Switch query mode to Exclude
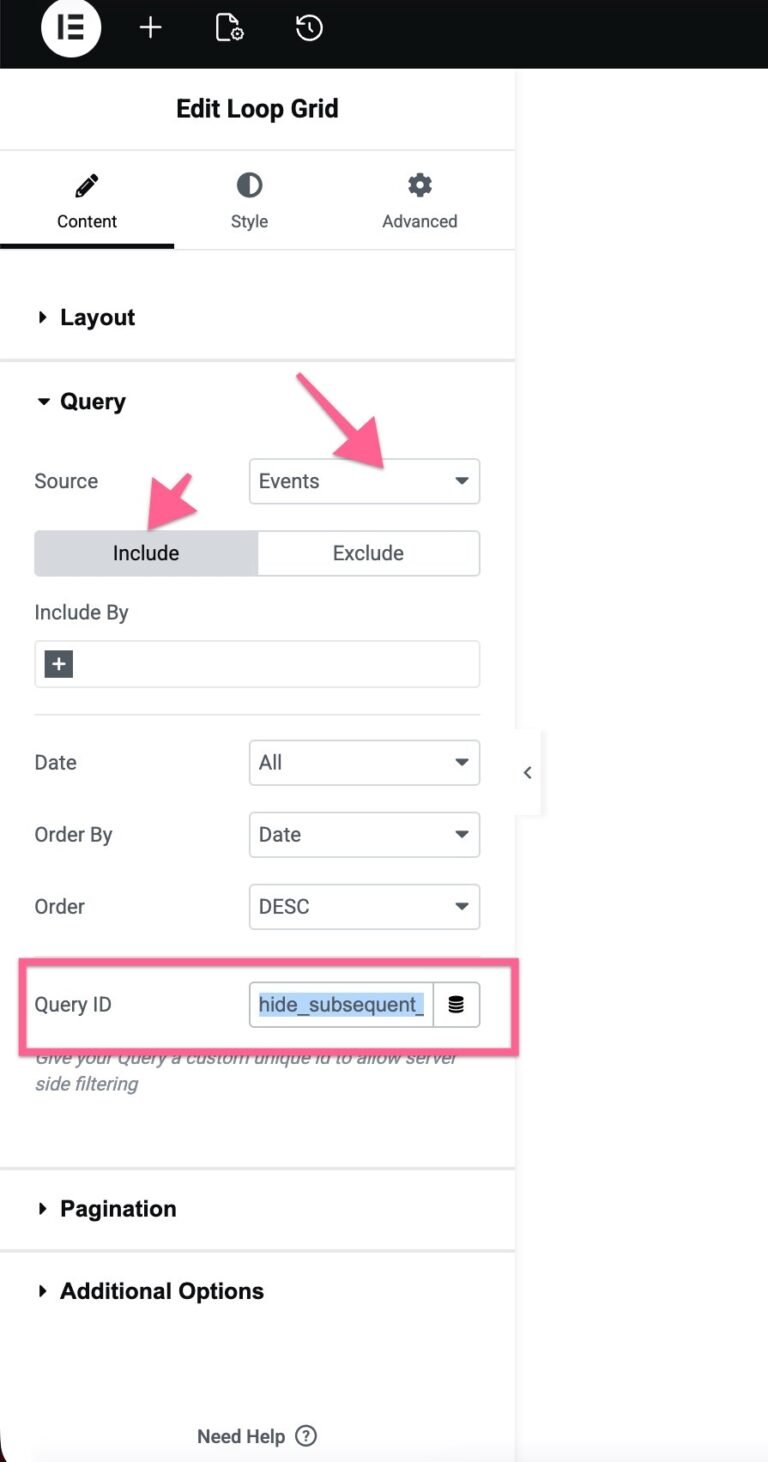Viewport: 768px width, 1462px height. point(368,552)
